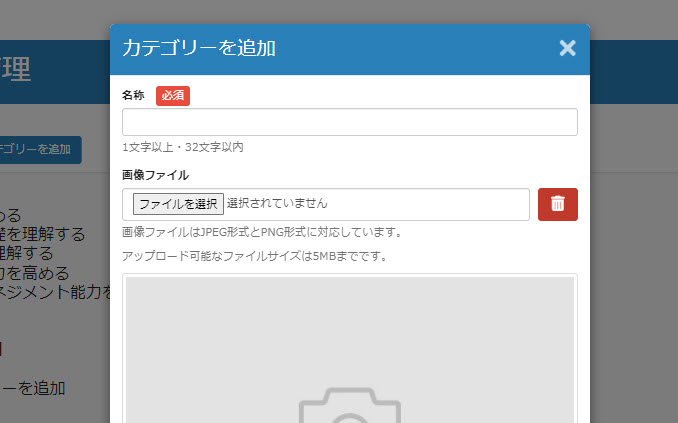
Task: Click the JPEG形式とPNG形式 format note
Action: (x=262, y=232)
